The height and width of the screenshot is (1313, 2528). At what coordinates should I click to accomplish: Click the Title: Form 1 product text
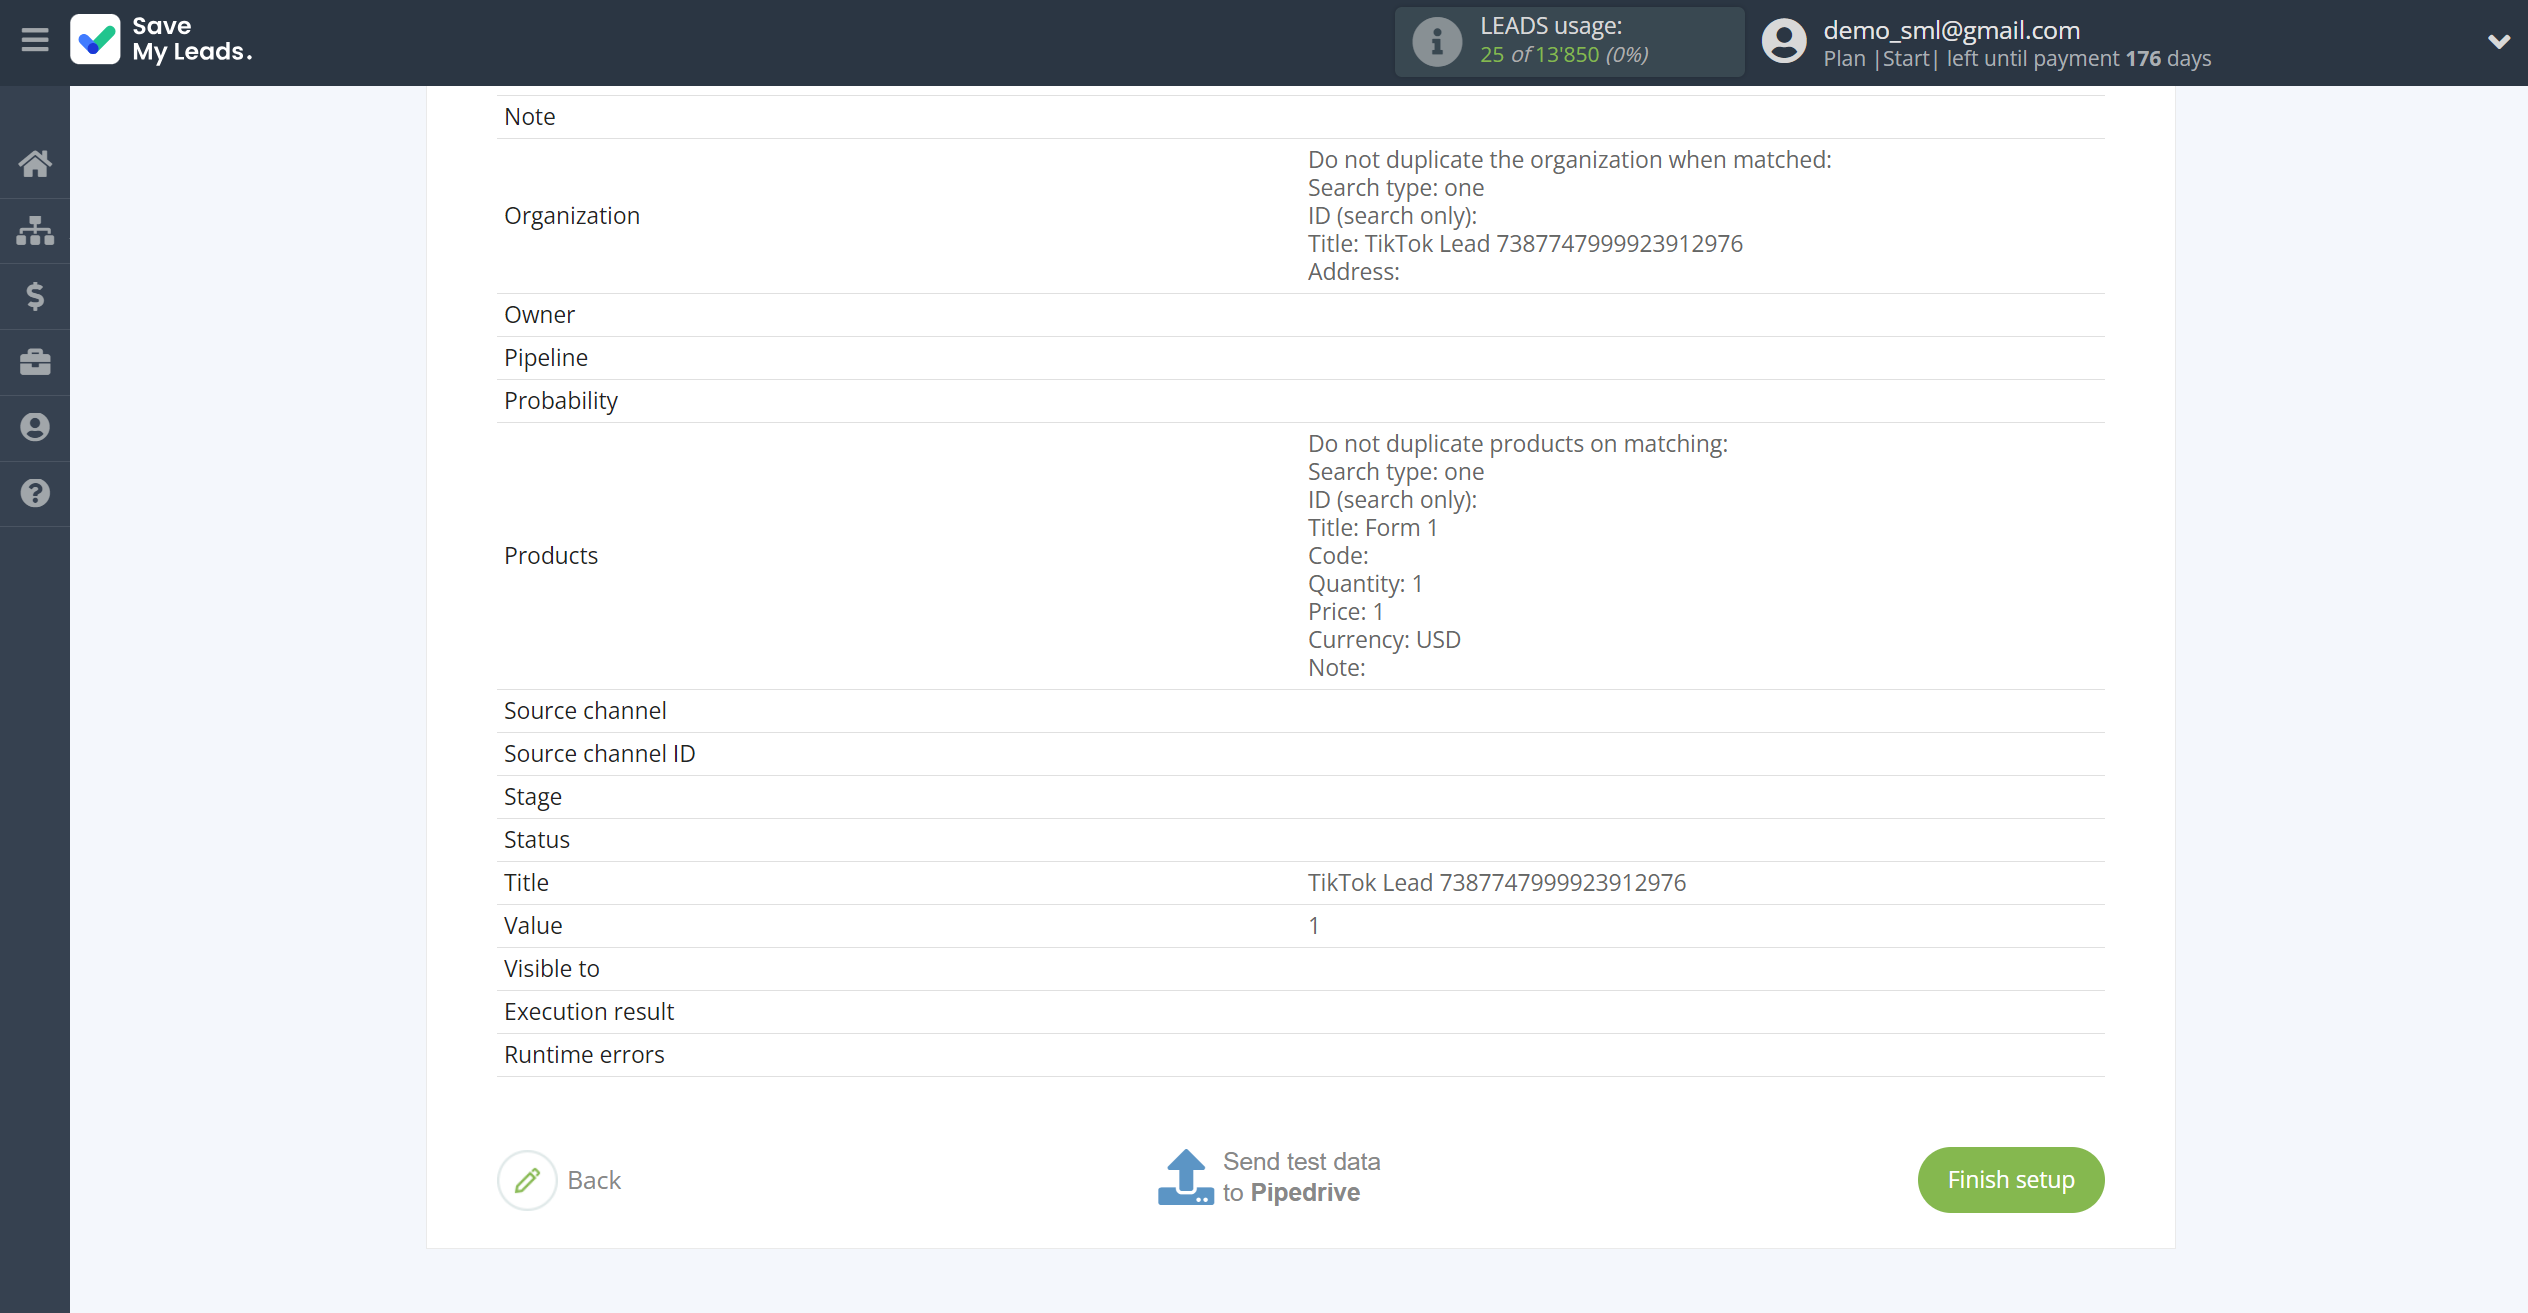(x=1373, y=528)
